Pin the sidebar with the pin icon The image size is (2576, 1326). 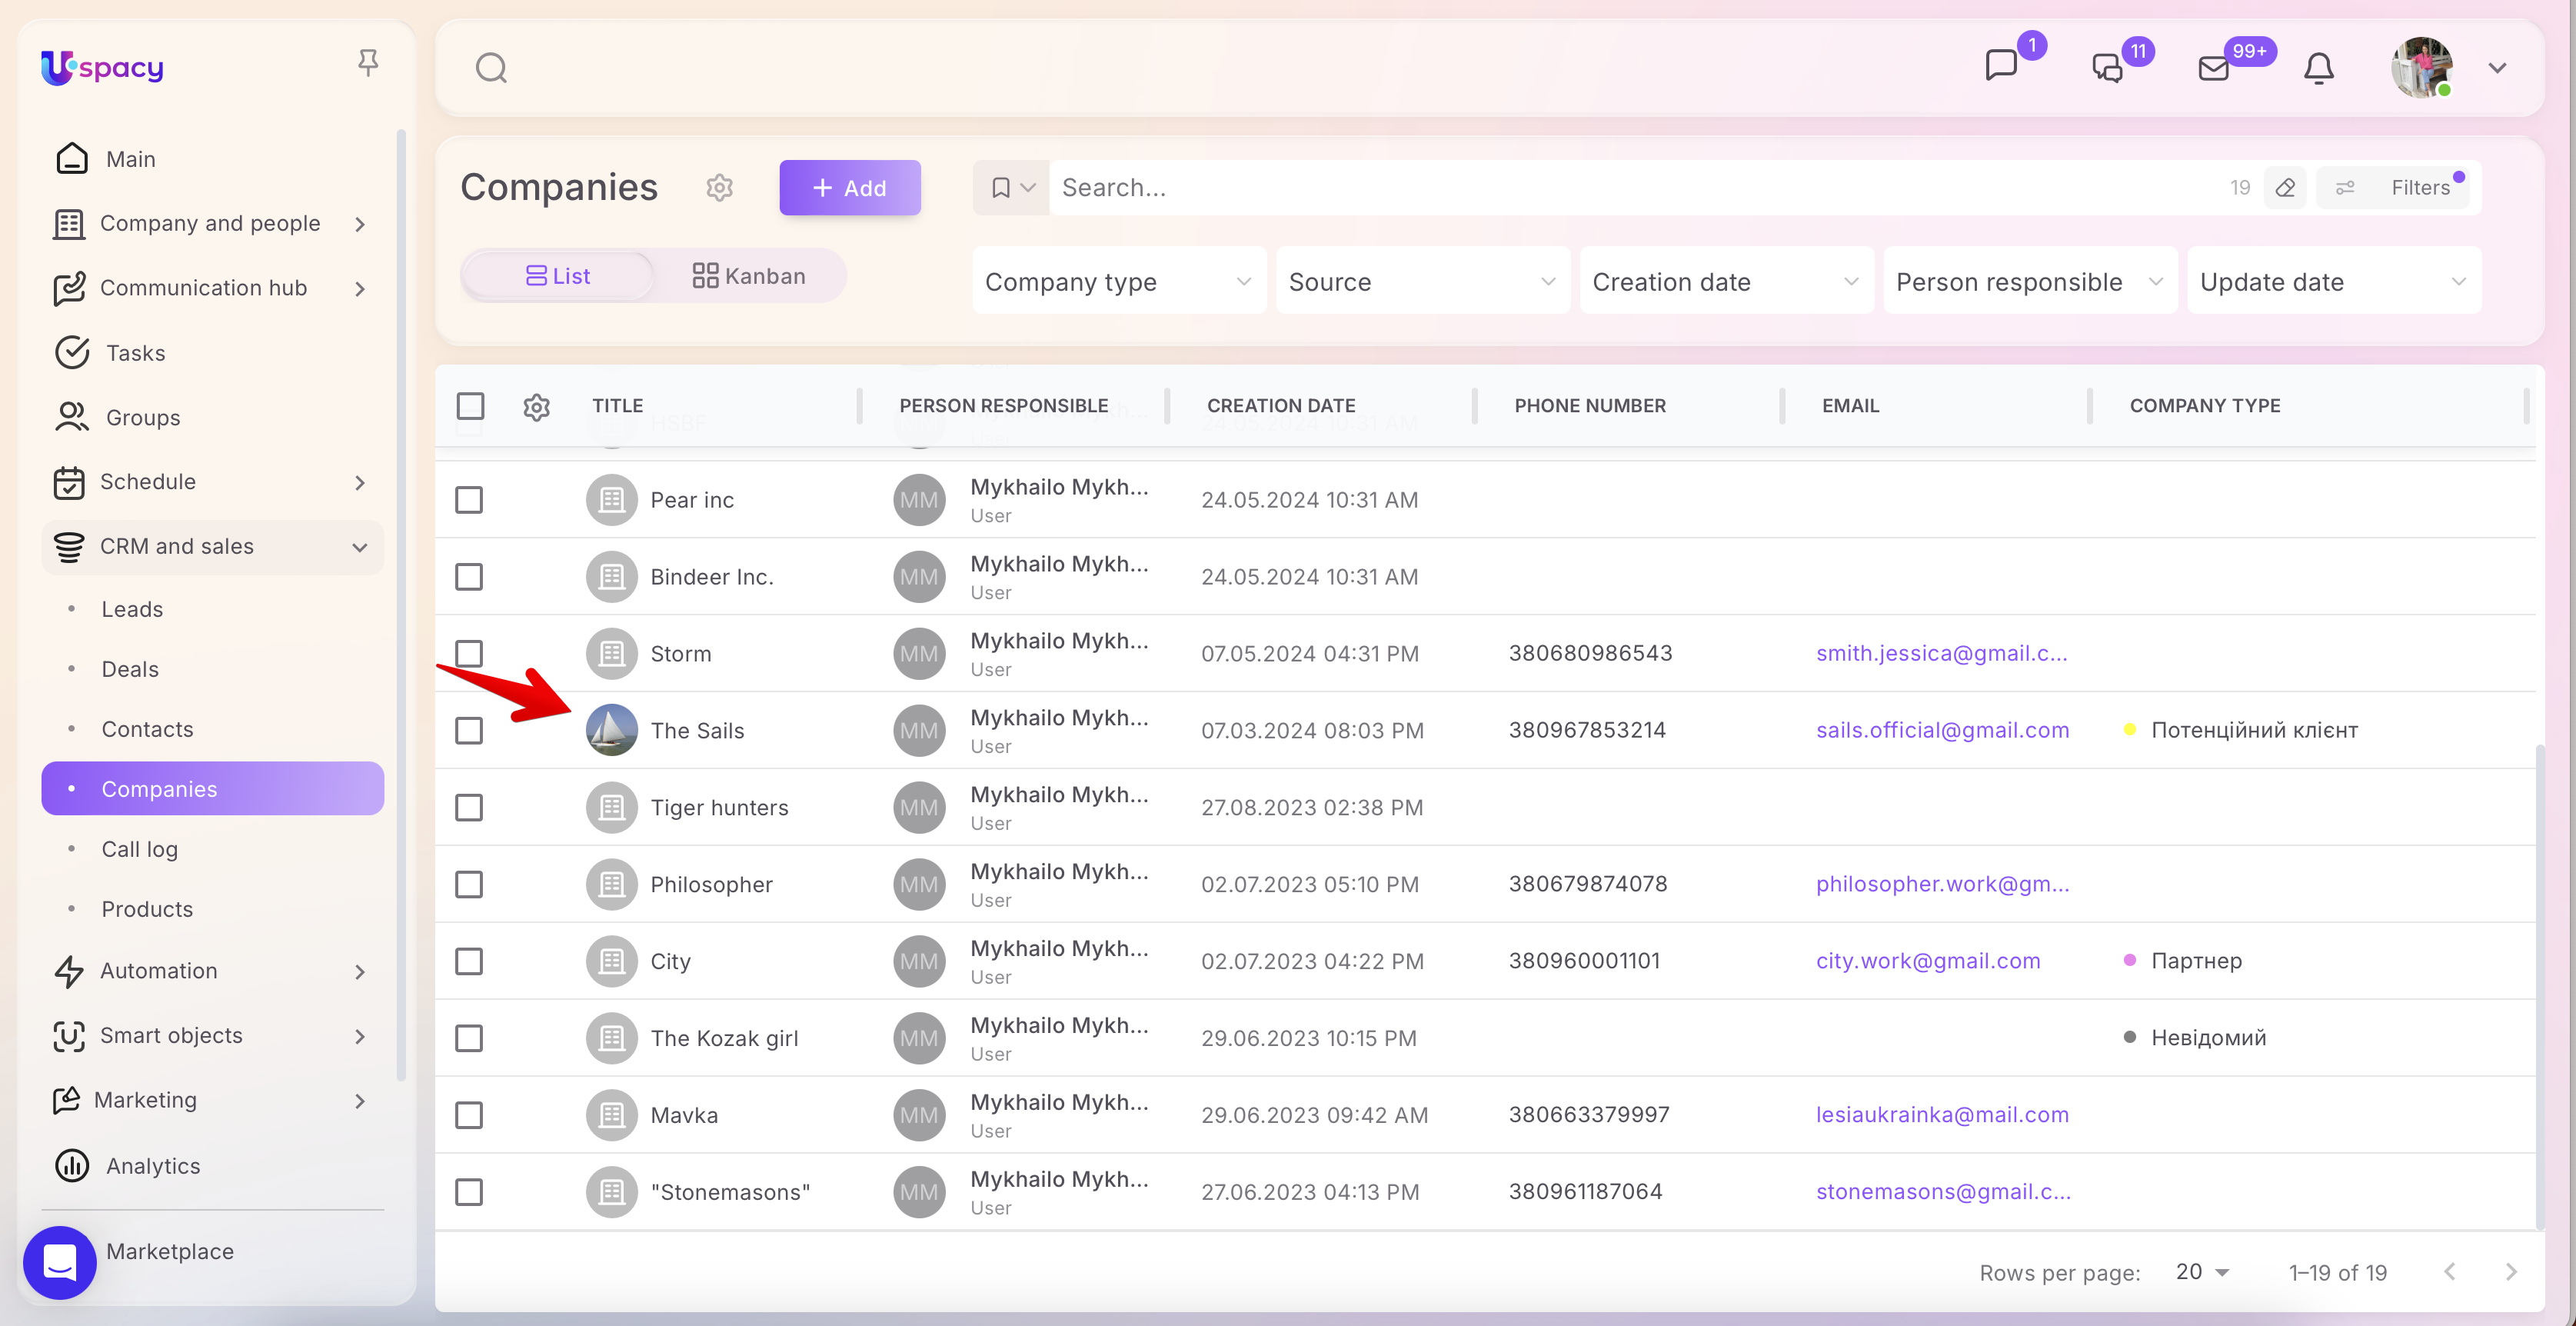[x=368, y=63]
